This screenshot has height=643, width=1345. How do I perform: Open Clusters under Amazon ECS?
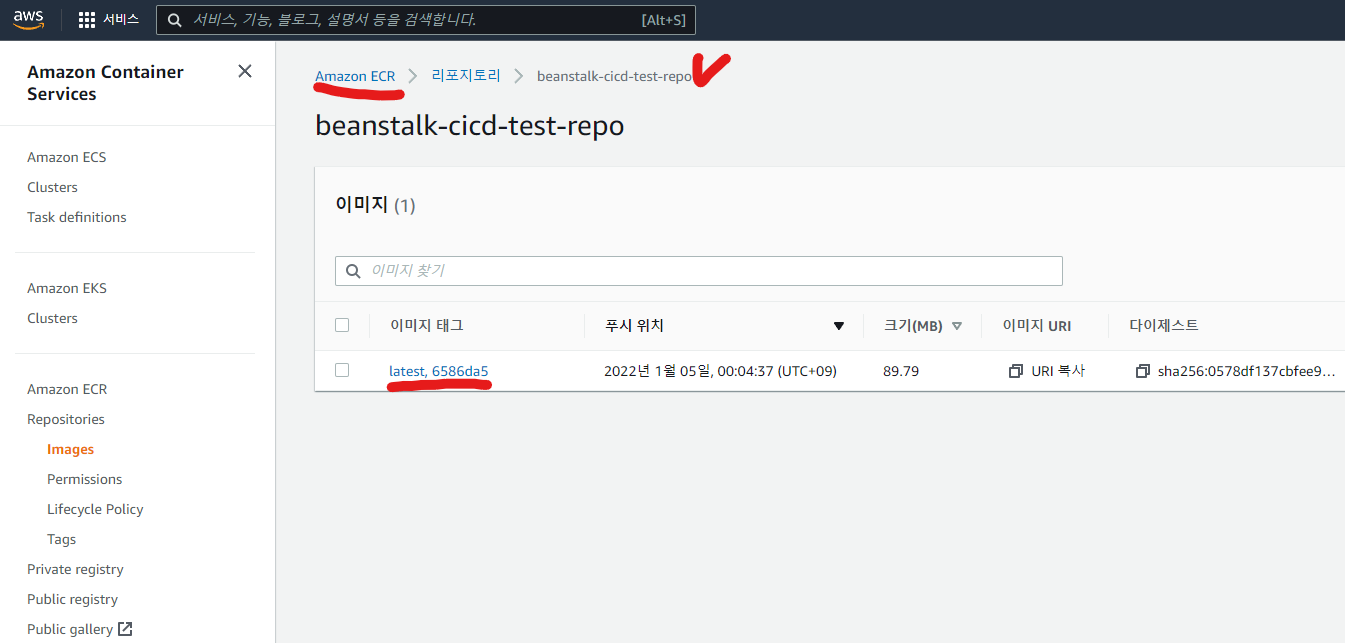tap(52, 187)
